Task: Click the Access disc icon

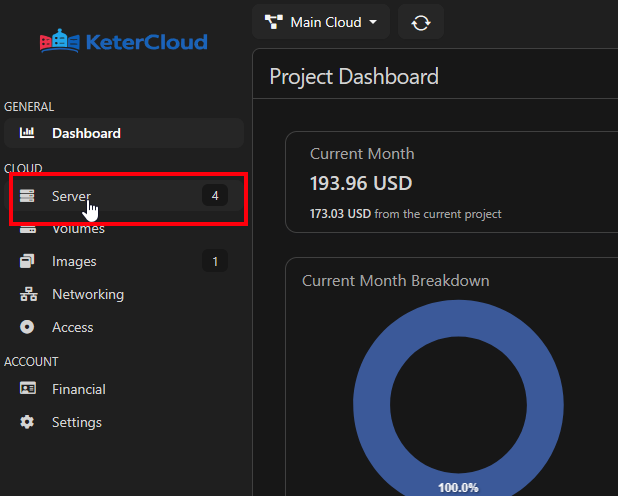Action: [27, 327]
